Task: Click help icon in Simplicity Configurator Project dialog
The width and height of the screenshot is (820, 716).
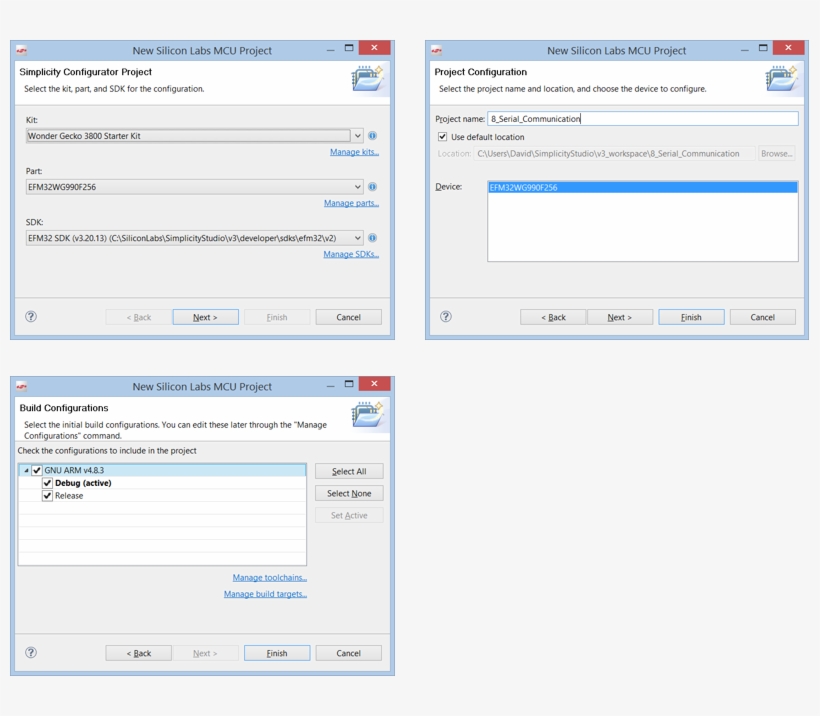Action: tap(31, 316)
